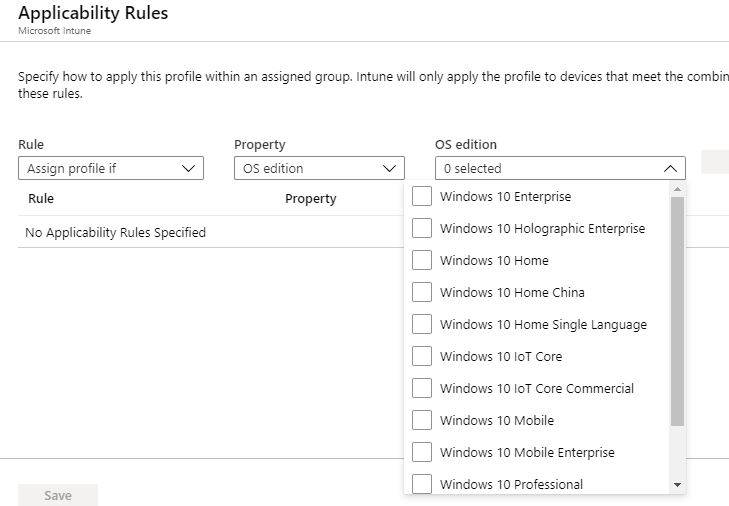Check the Windows 10 Mobile option
The image size is (729, 506).
422,420
